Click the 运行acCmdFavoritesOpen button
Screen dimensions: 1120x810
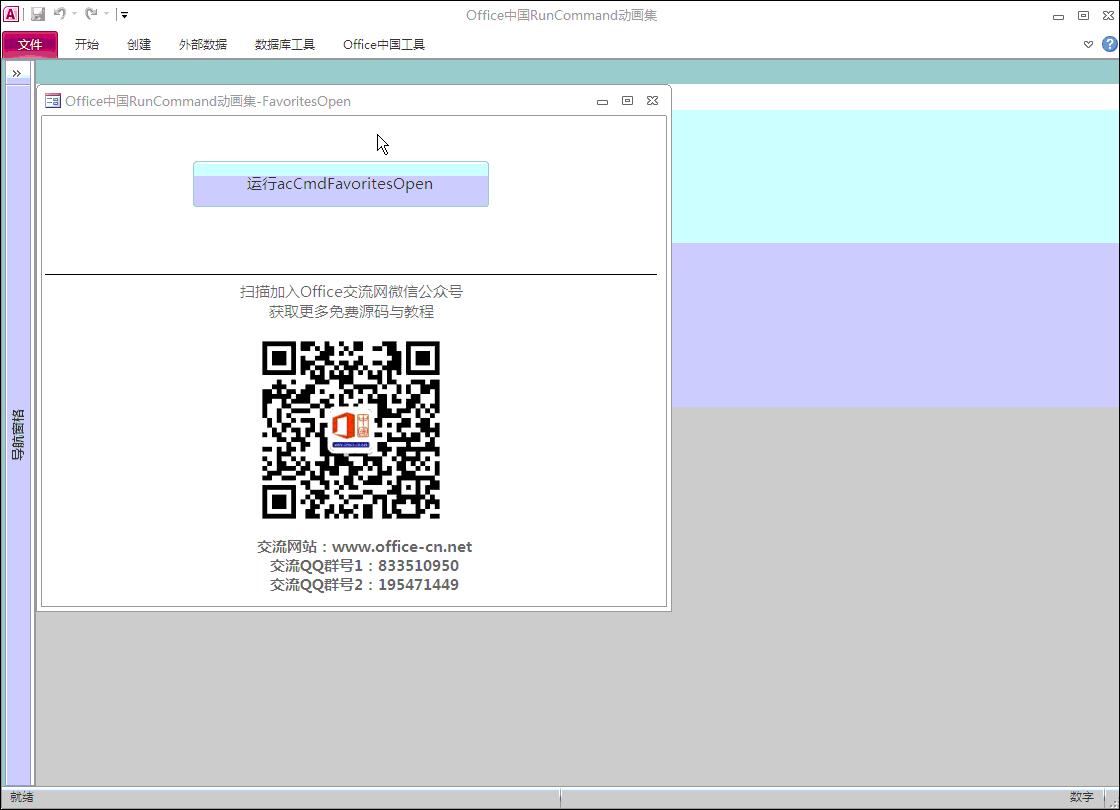341,184
